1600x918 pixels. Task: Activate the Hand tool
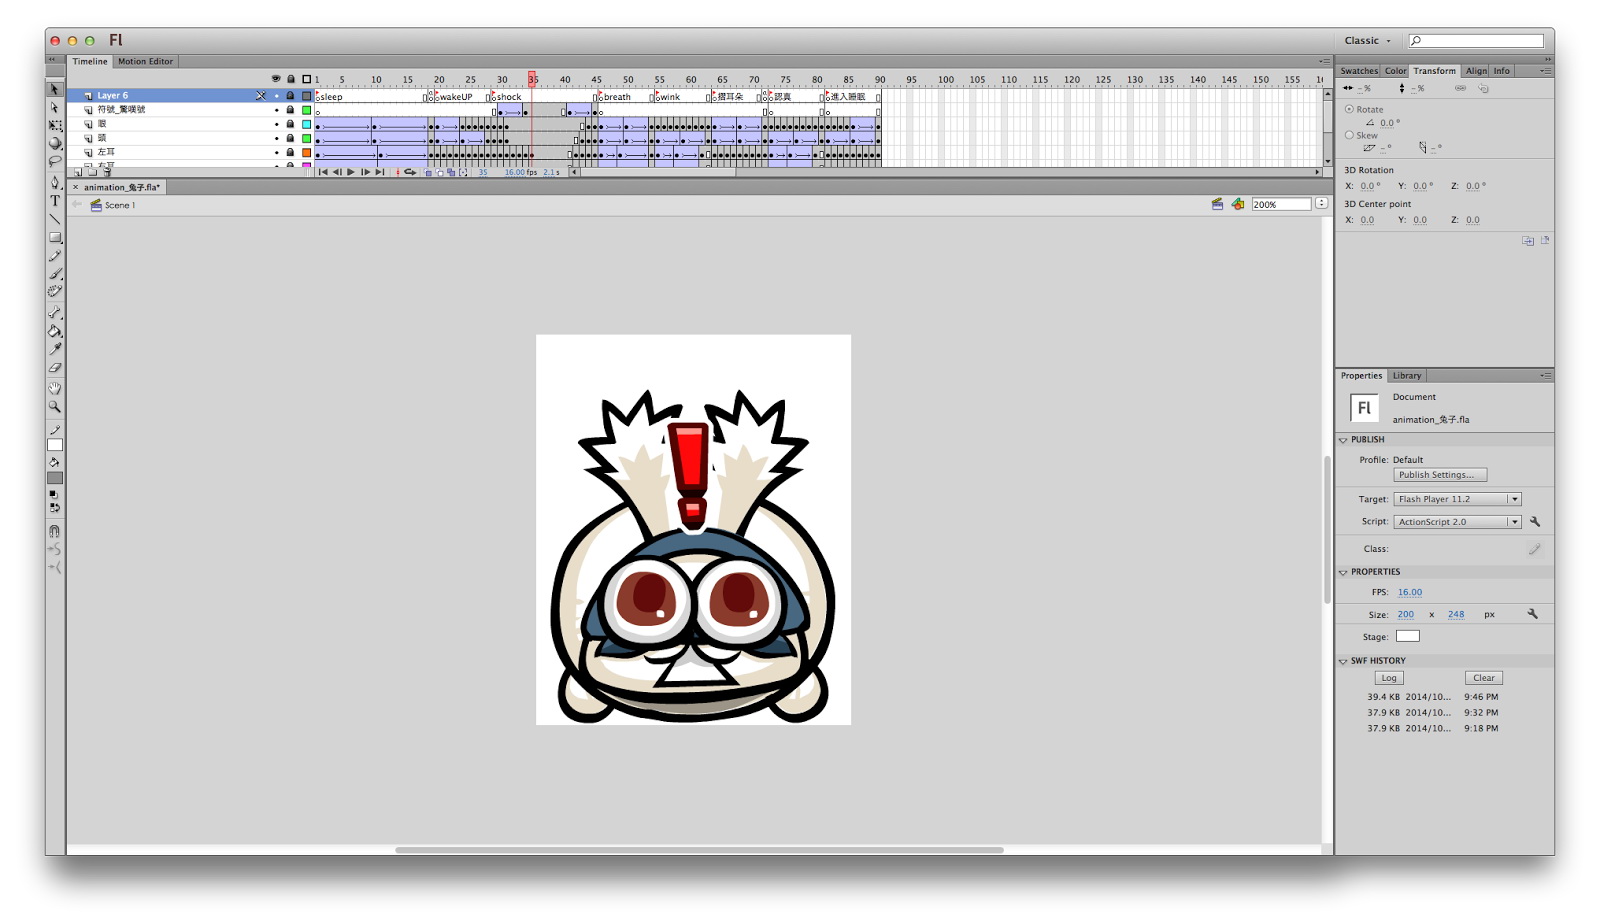point(55,388)
